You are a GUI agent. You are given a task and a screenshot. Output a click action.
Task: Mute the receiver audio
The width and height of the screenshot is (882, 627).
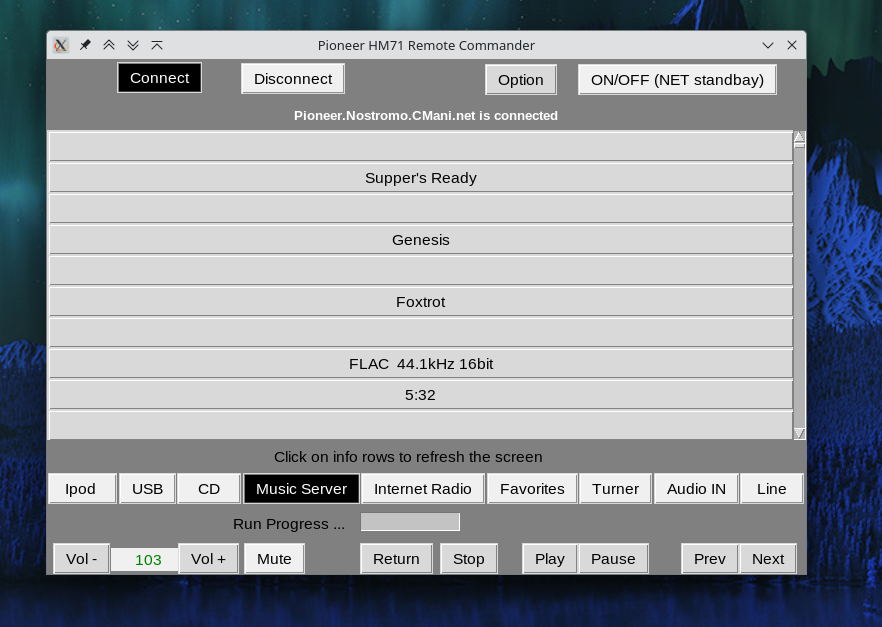(x=274, y=558)
